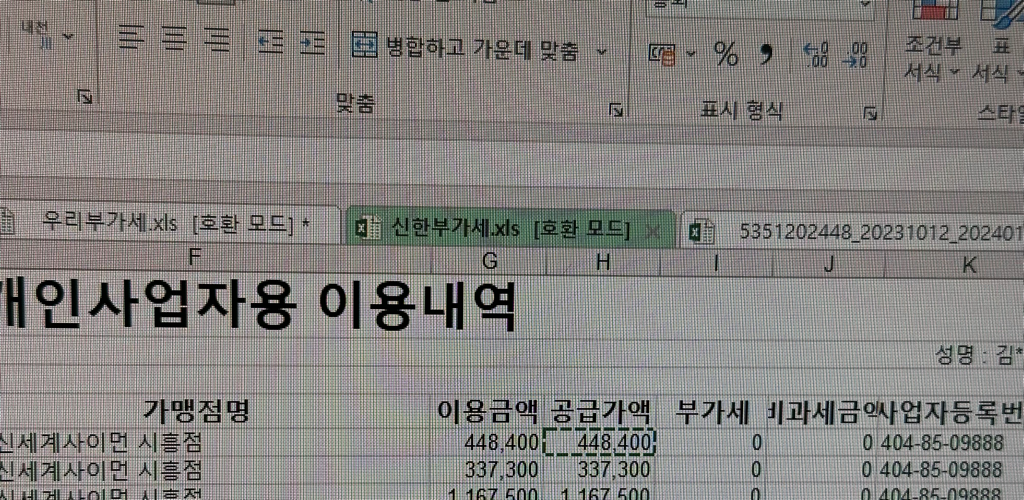Screen dimensions: 1024x500
Task: Click the align right icon
Action: point(216,40)
